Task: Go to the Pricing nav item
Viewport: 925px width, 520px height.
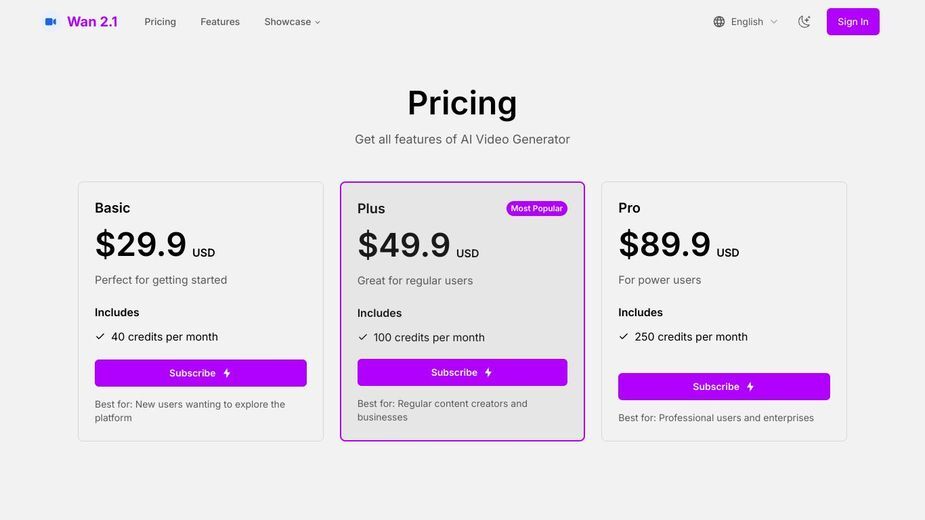Action: 160,22
